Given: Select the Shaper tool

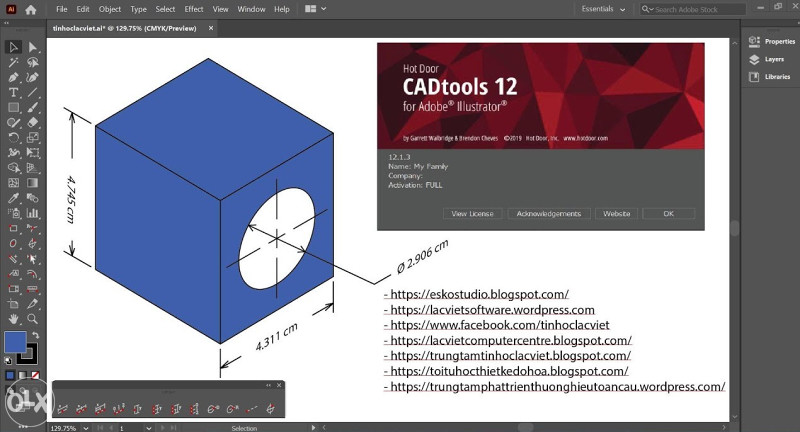Looking at the screenshot, I should tap(13, 122).
